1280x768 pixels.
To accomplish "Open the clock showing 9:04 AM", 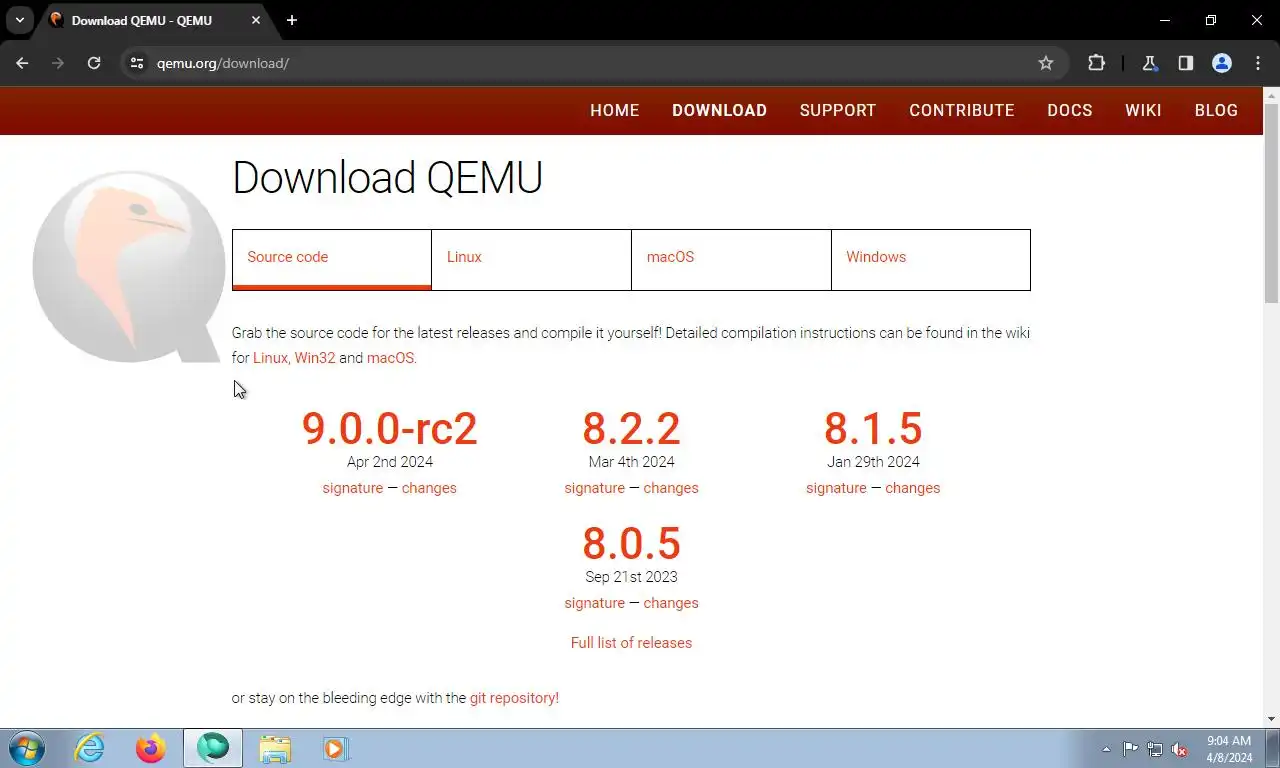I will coord(1229,749).
